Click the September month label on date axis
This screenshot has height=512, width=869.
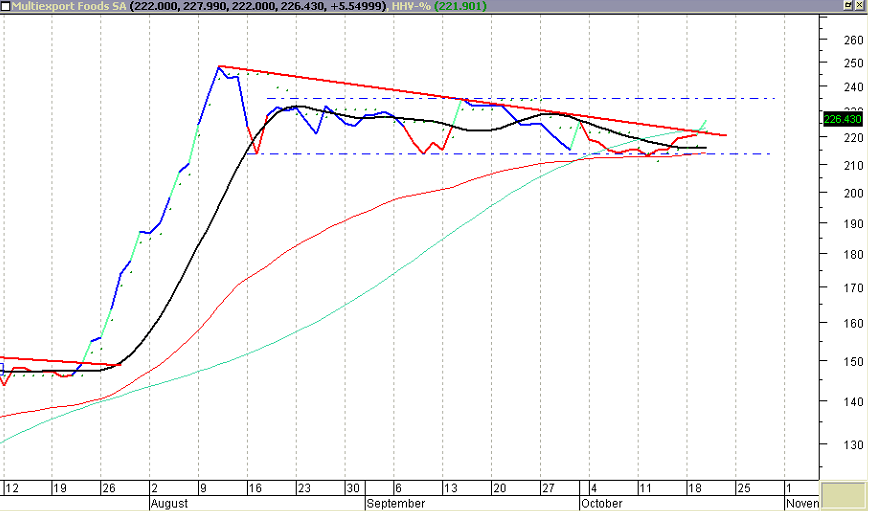[x=396, y=504]
